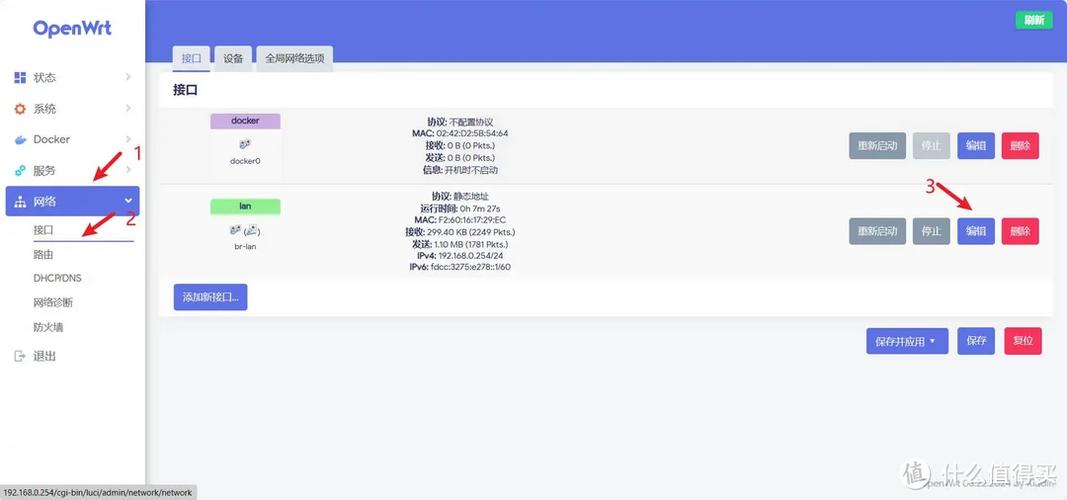Screen dimensions: 1067x500
Task: Switch to the 全局网络选项 tab
Action: pyautogui.click(x=295, y=59)
